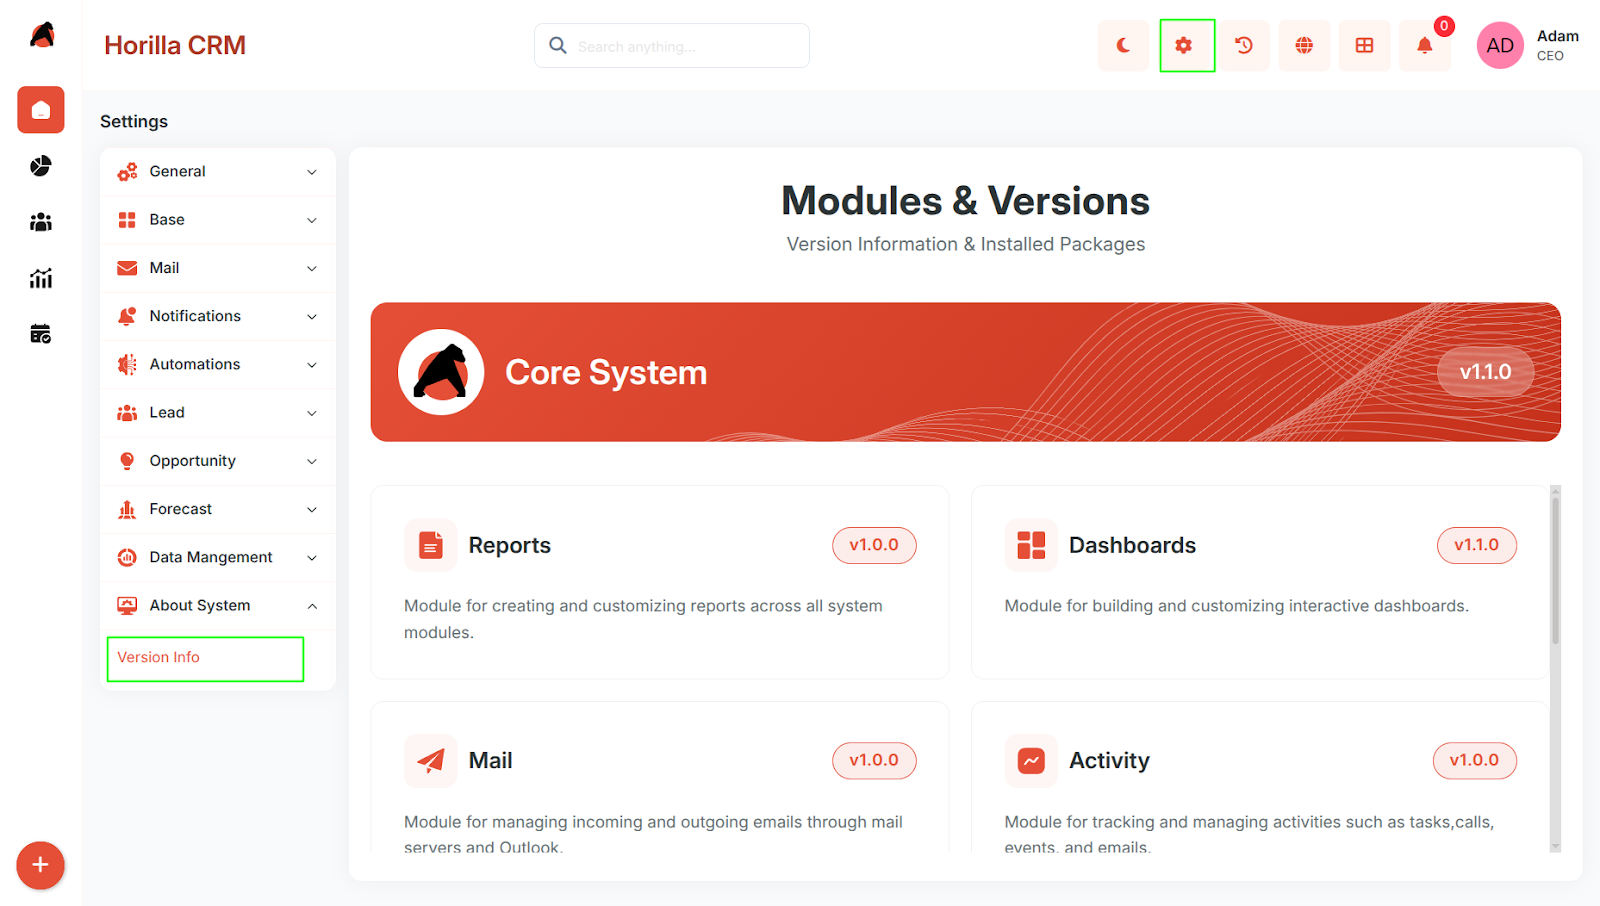Image resolution: width=1600 pixels, height=906 pixels.
Task: Click the Horilla gorilla logo in sidebar
Action: point(42,35)
